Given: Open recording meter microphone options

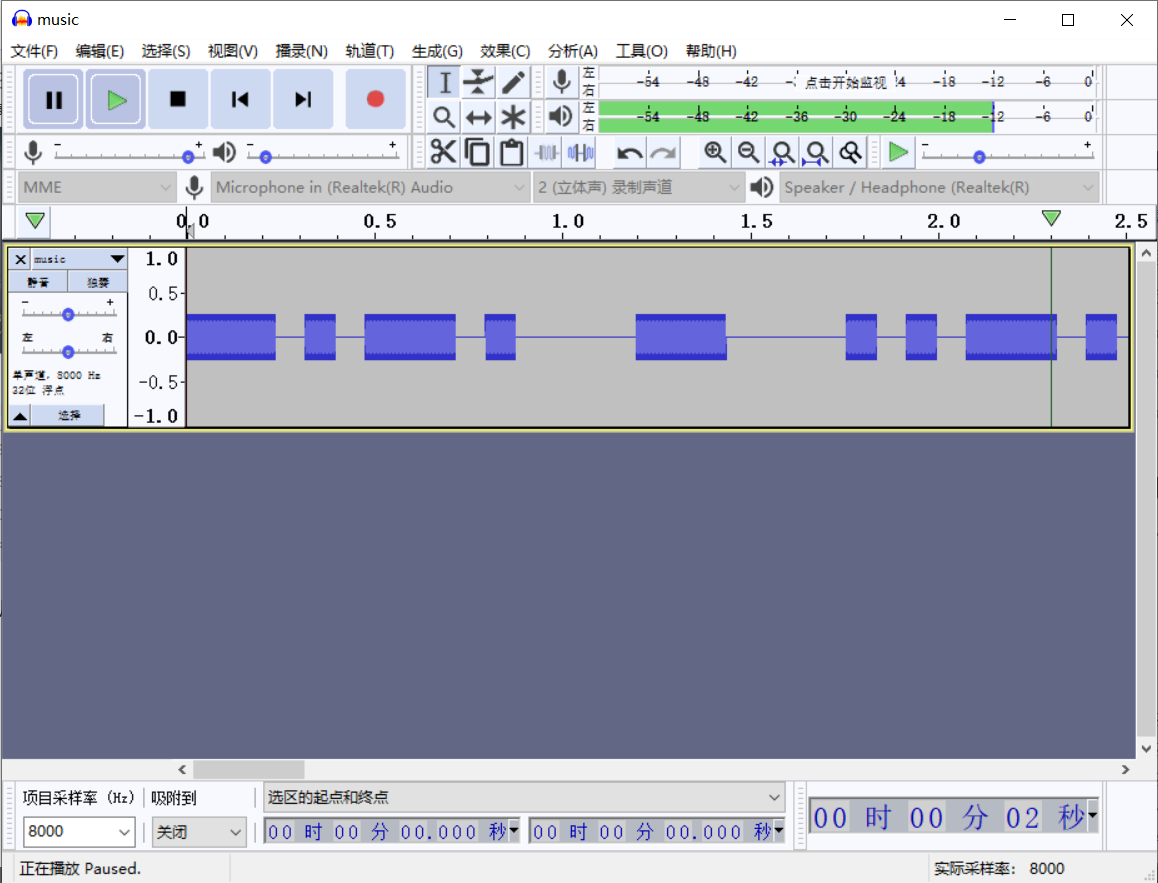Looking at the screenshot, I should 562,82.
